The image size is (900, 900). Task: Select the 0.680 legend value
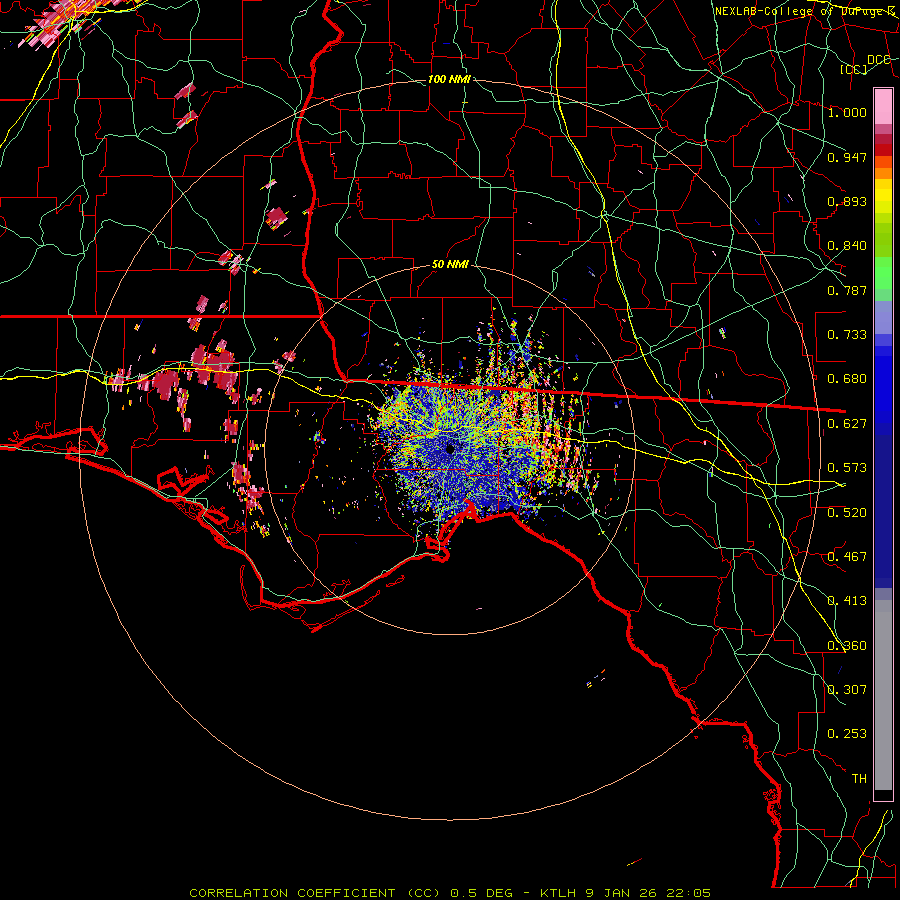(847, 379)
